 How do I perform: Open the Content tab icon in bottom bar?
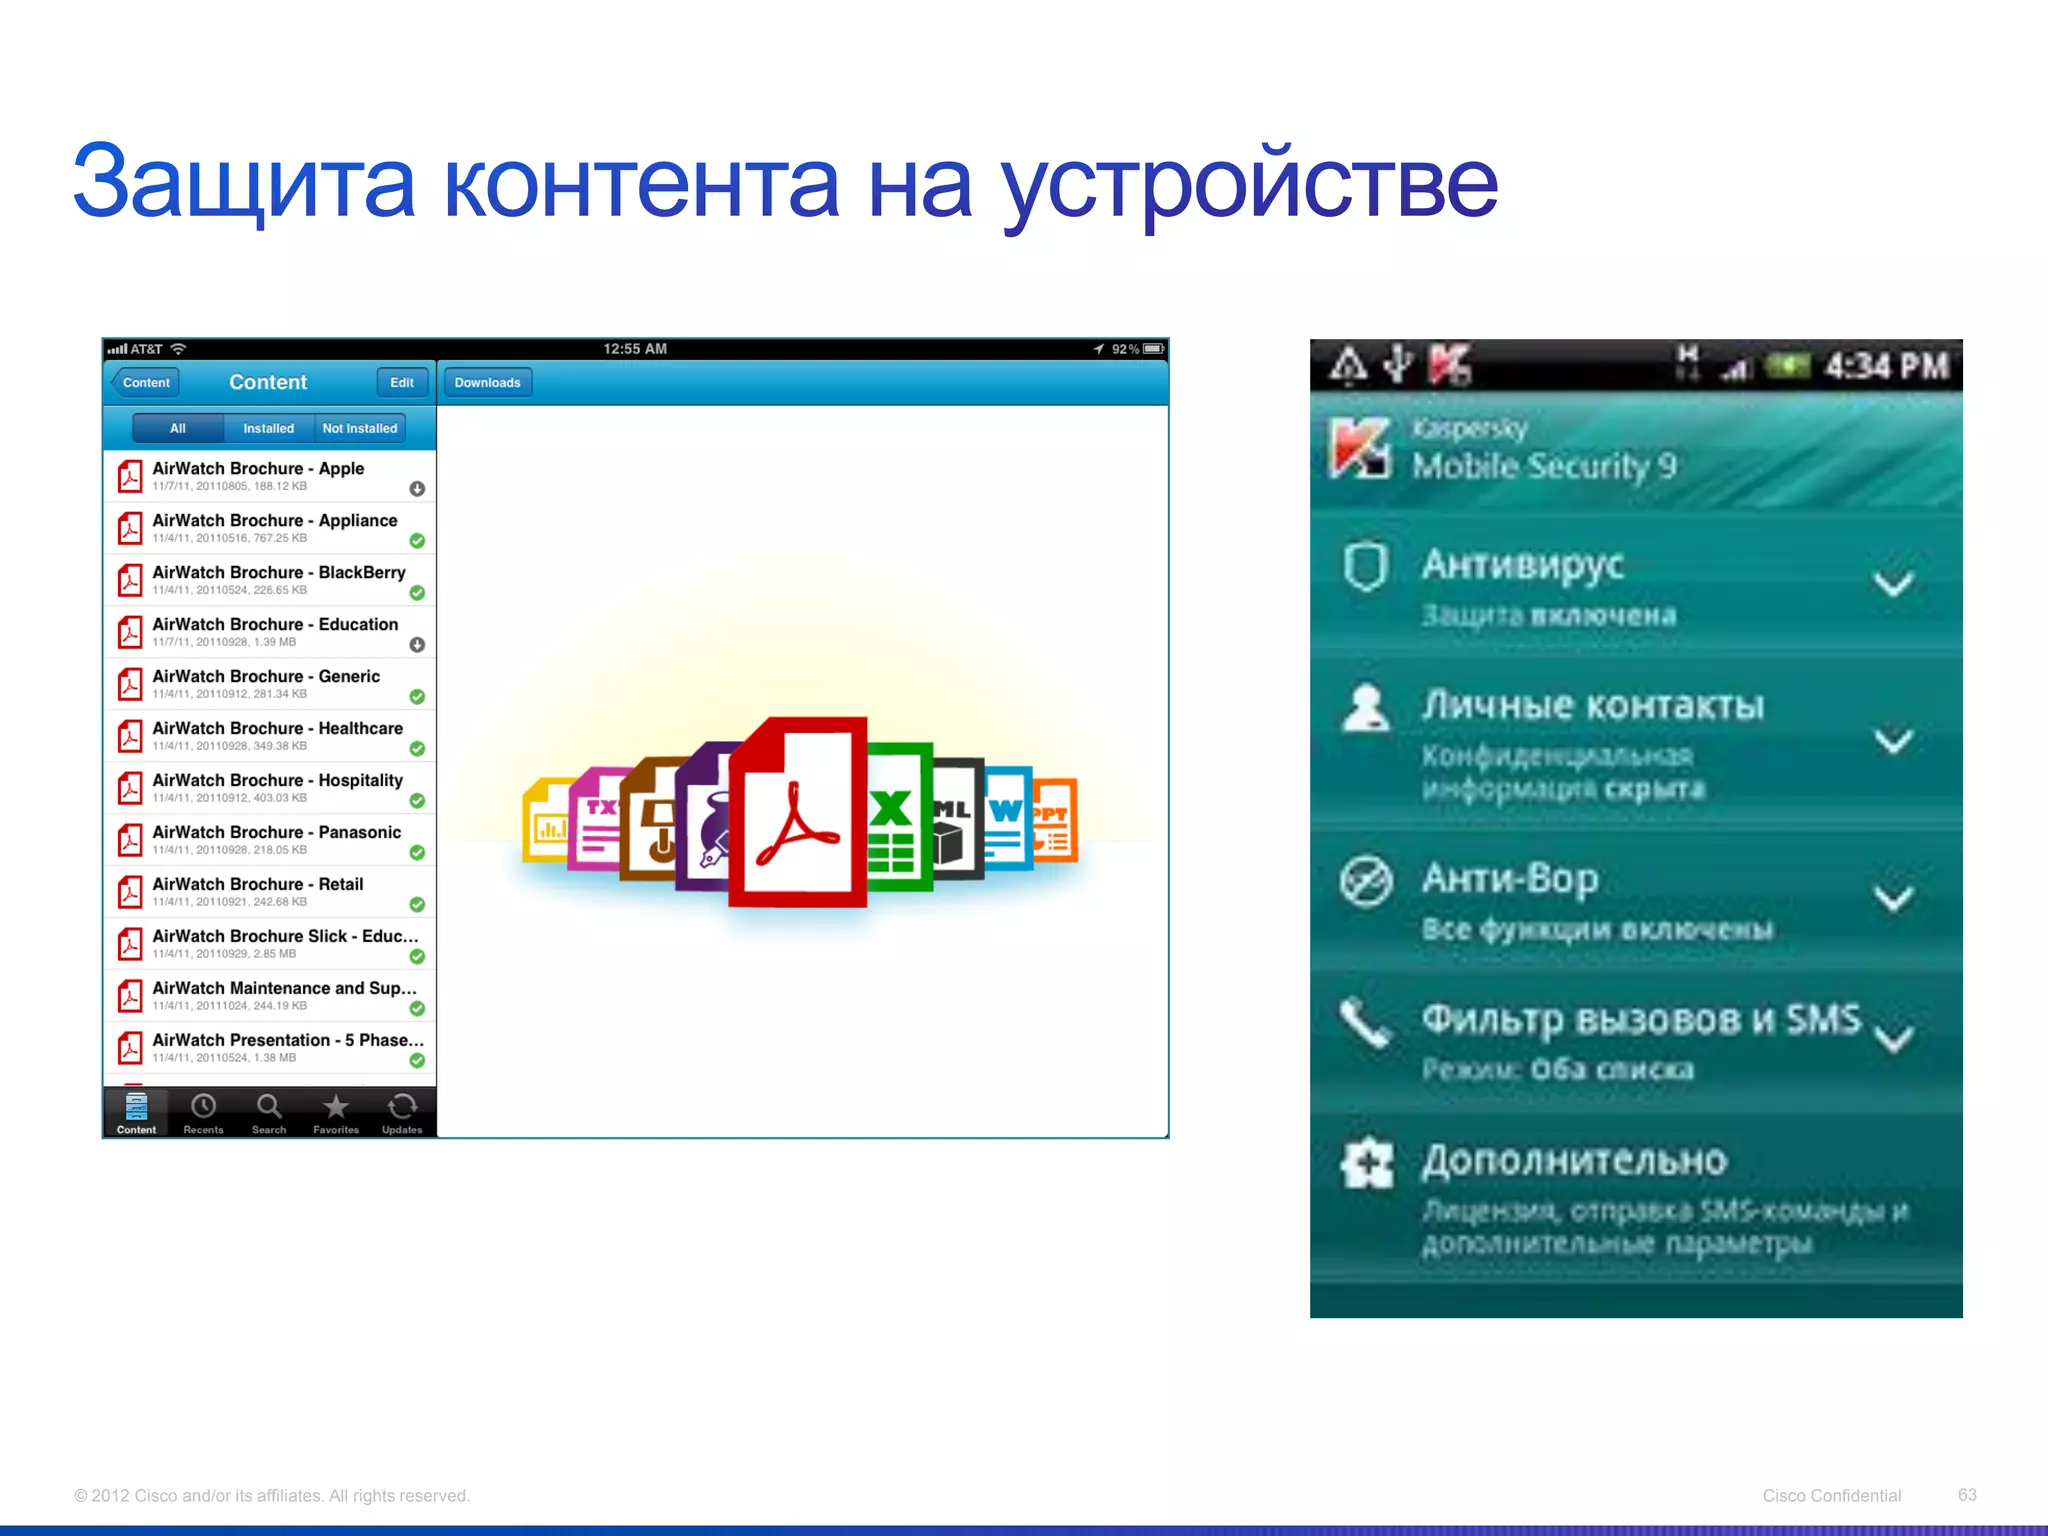point(136,1112)
